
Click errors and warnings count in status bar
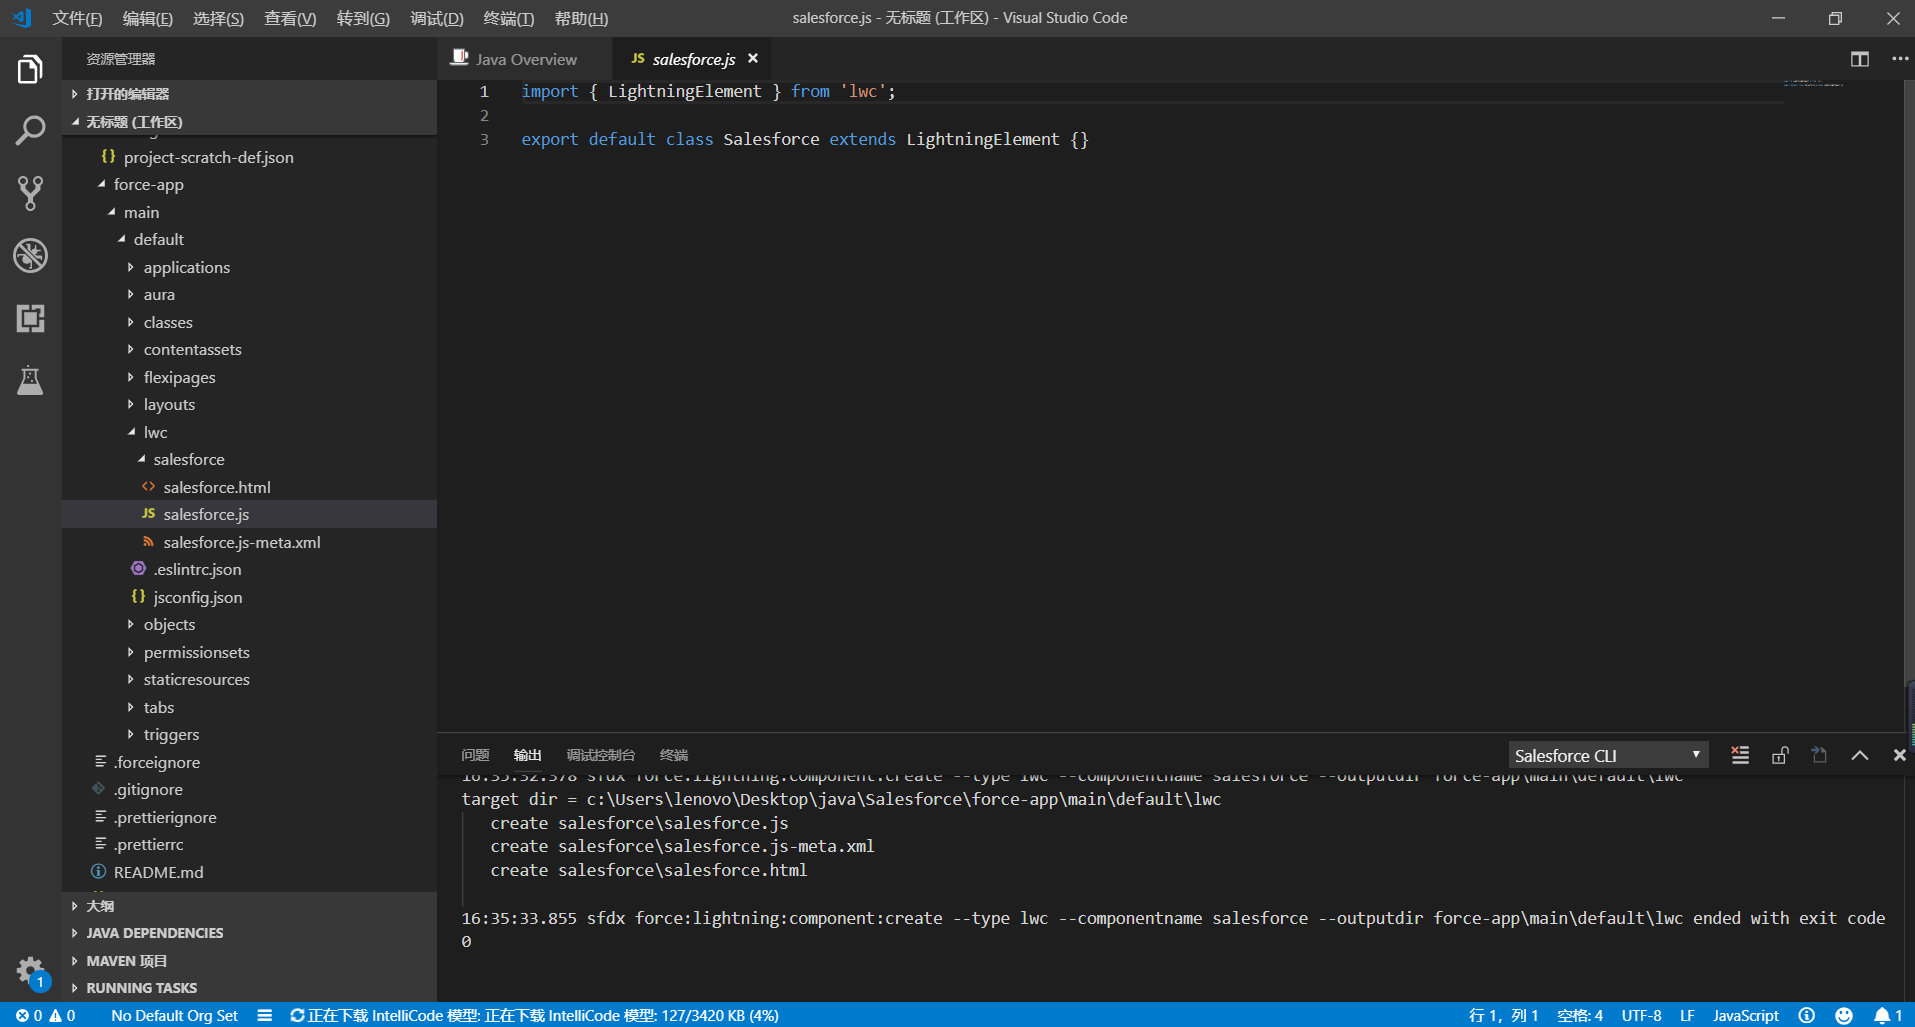click(46, 1015)
